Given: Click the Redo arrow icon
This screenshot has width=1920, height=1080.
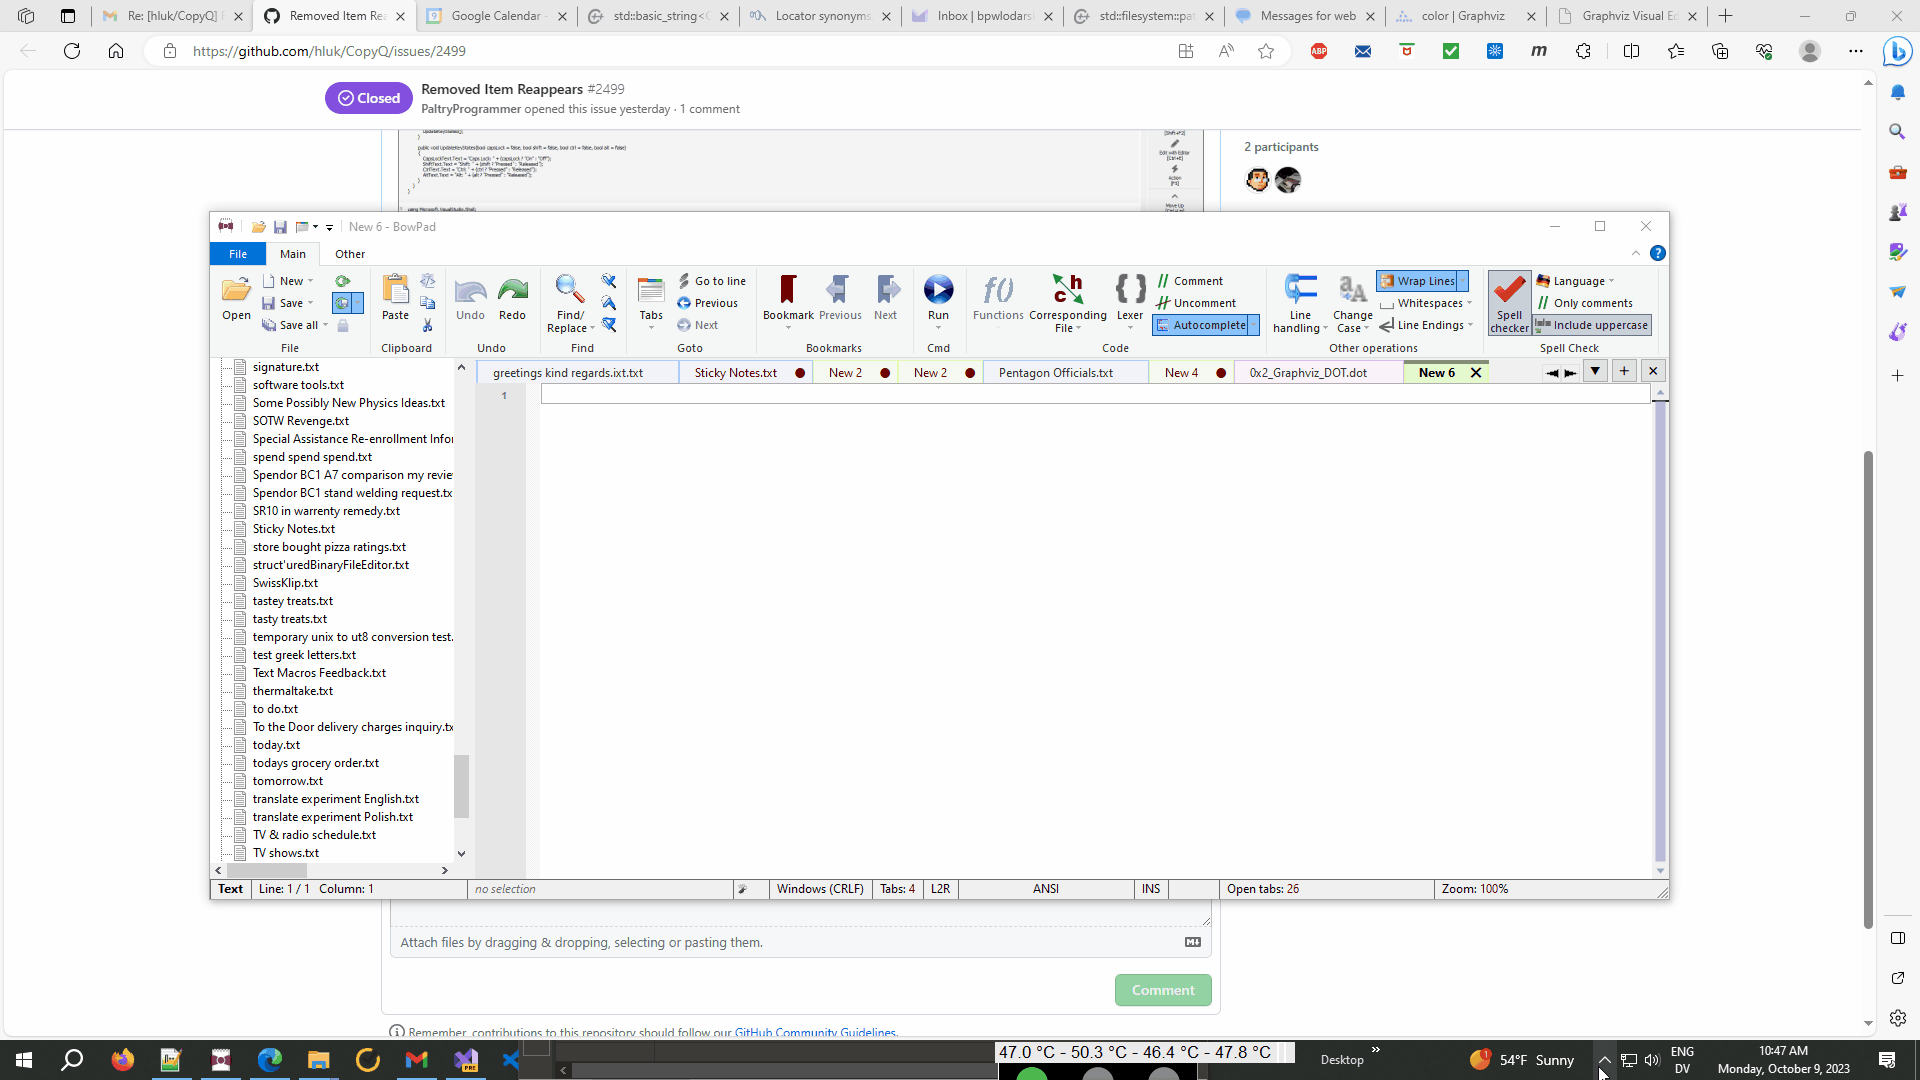Looking at the screenshot, I should point(512,291).
